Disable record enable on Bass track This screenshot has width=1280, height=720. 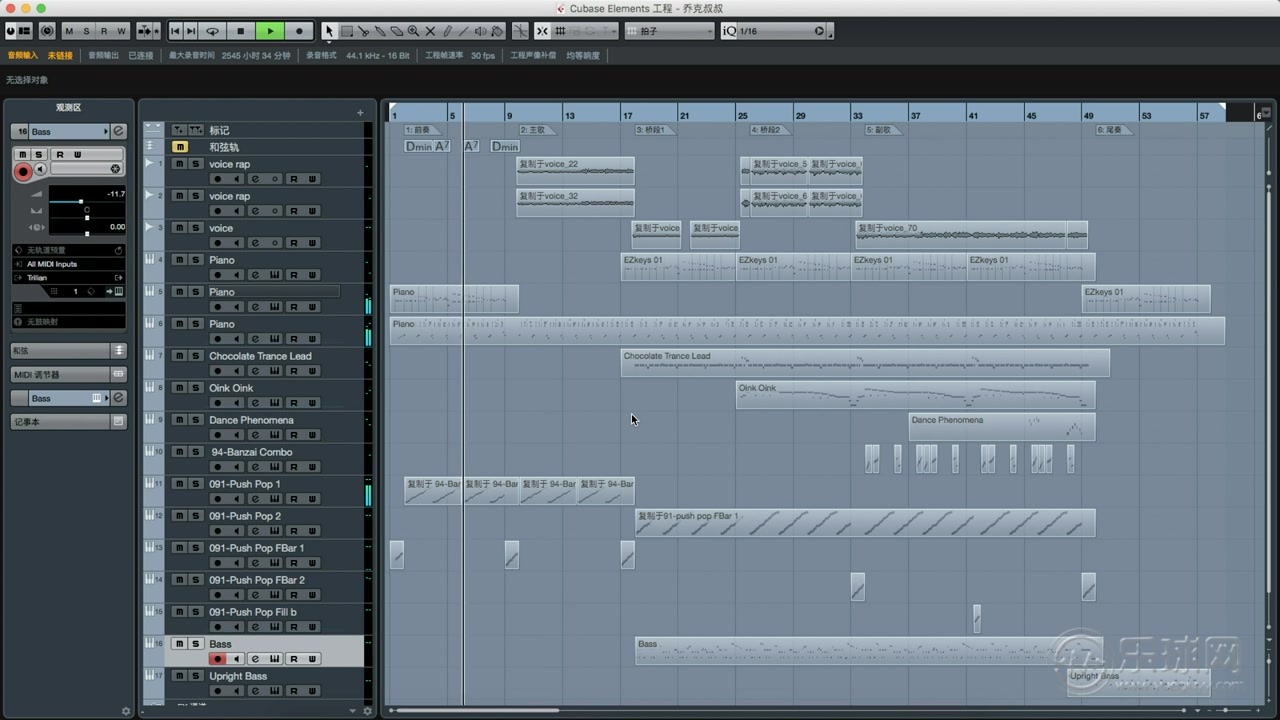click(x=216, y=659)
